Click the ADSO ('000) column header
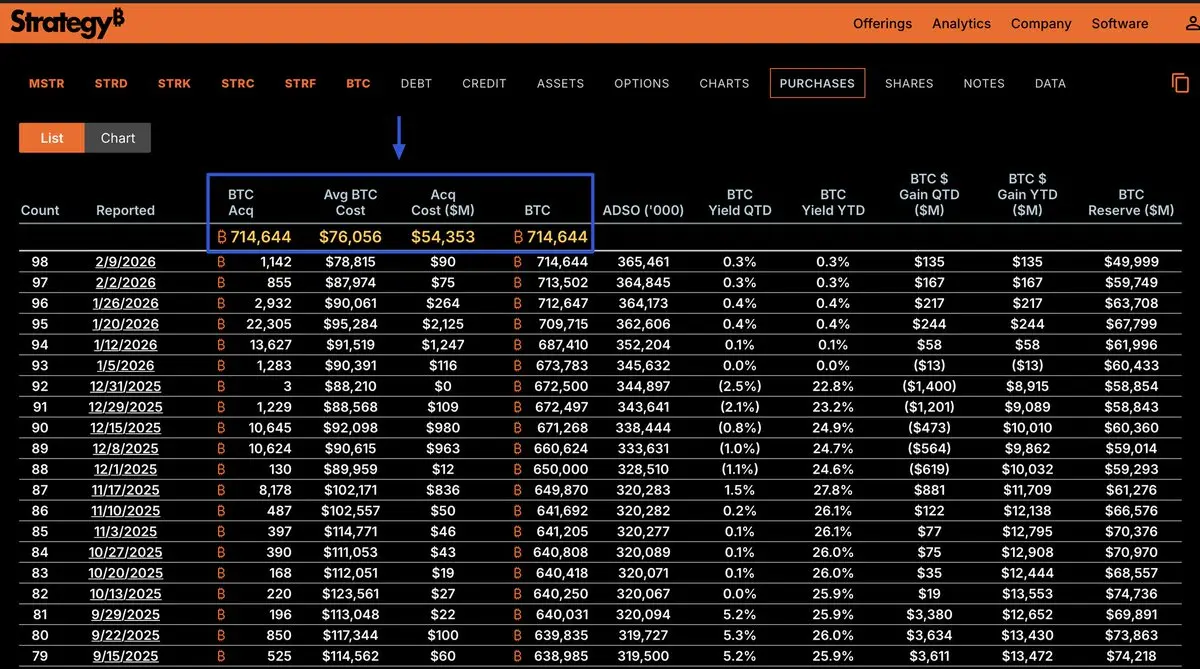1200x669 pixels. click(x=643, y=211)
